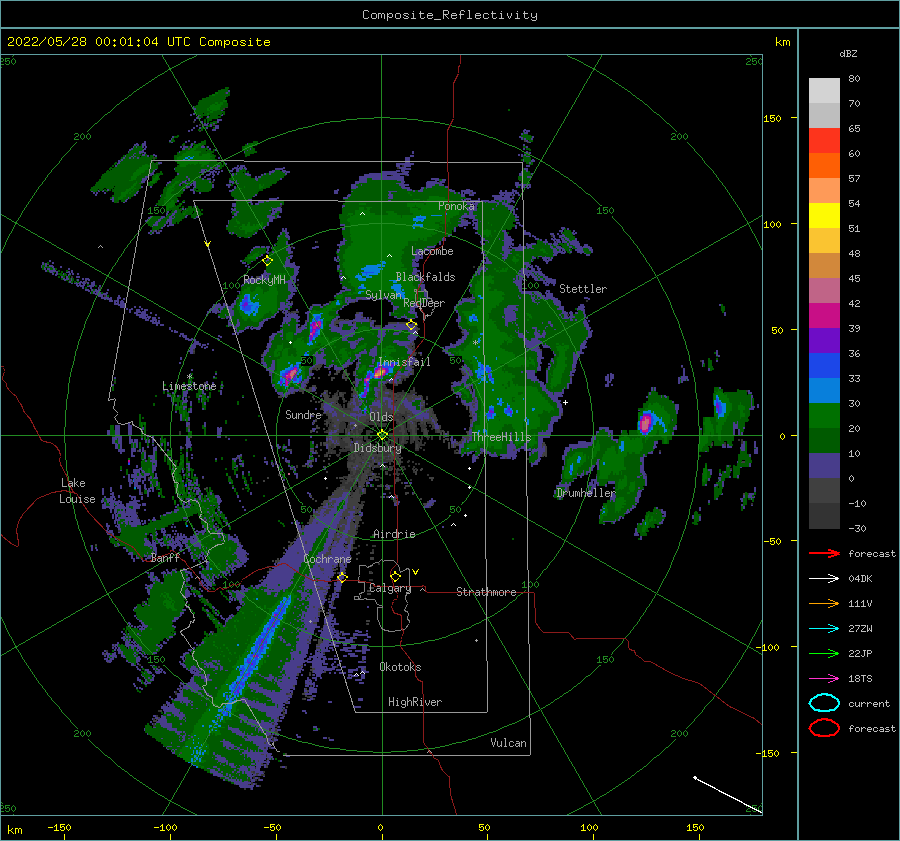Click the light gray 80 dBZ swatch

tap(824, 91)
